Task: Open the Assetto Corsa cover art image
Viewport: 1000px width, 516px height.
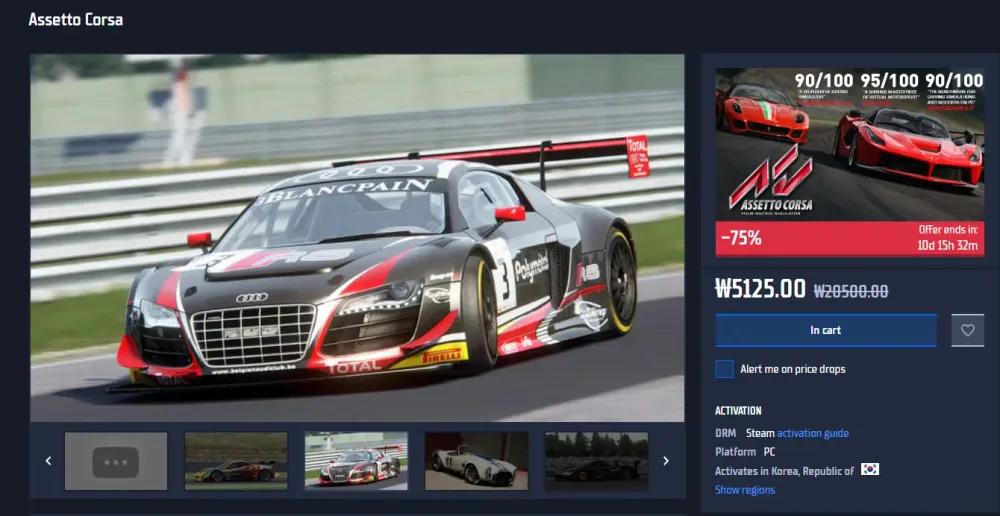Action: (849, 145)
